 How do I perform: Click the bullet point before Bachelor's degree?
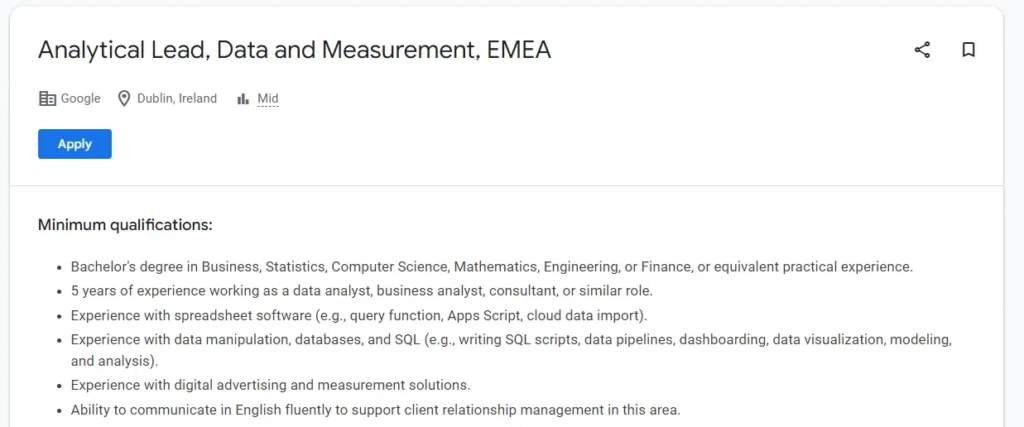tap(55, 268)
